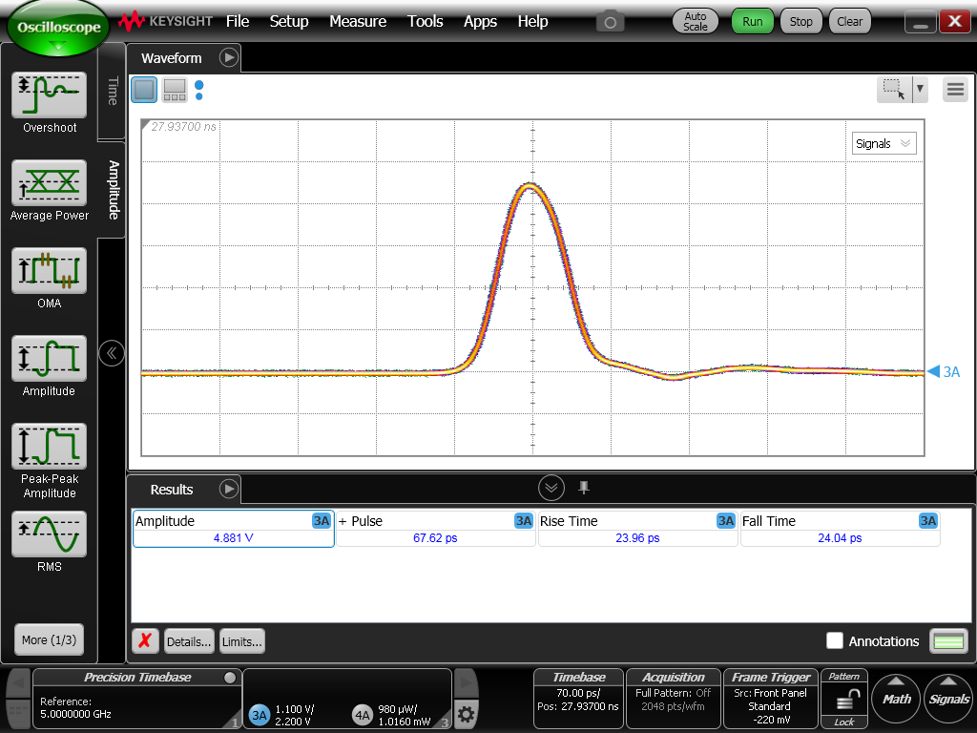Open the Math functions button
This screenshot has width=977, height=733.
pos(896,698)
